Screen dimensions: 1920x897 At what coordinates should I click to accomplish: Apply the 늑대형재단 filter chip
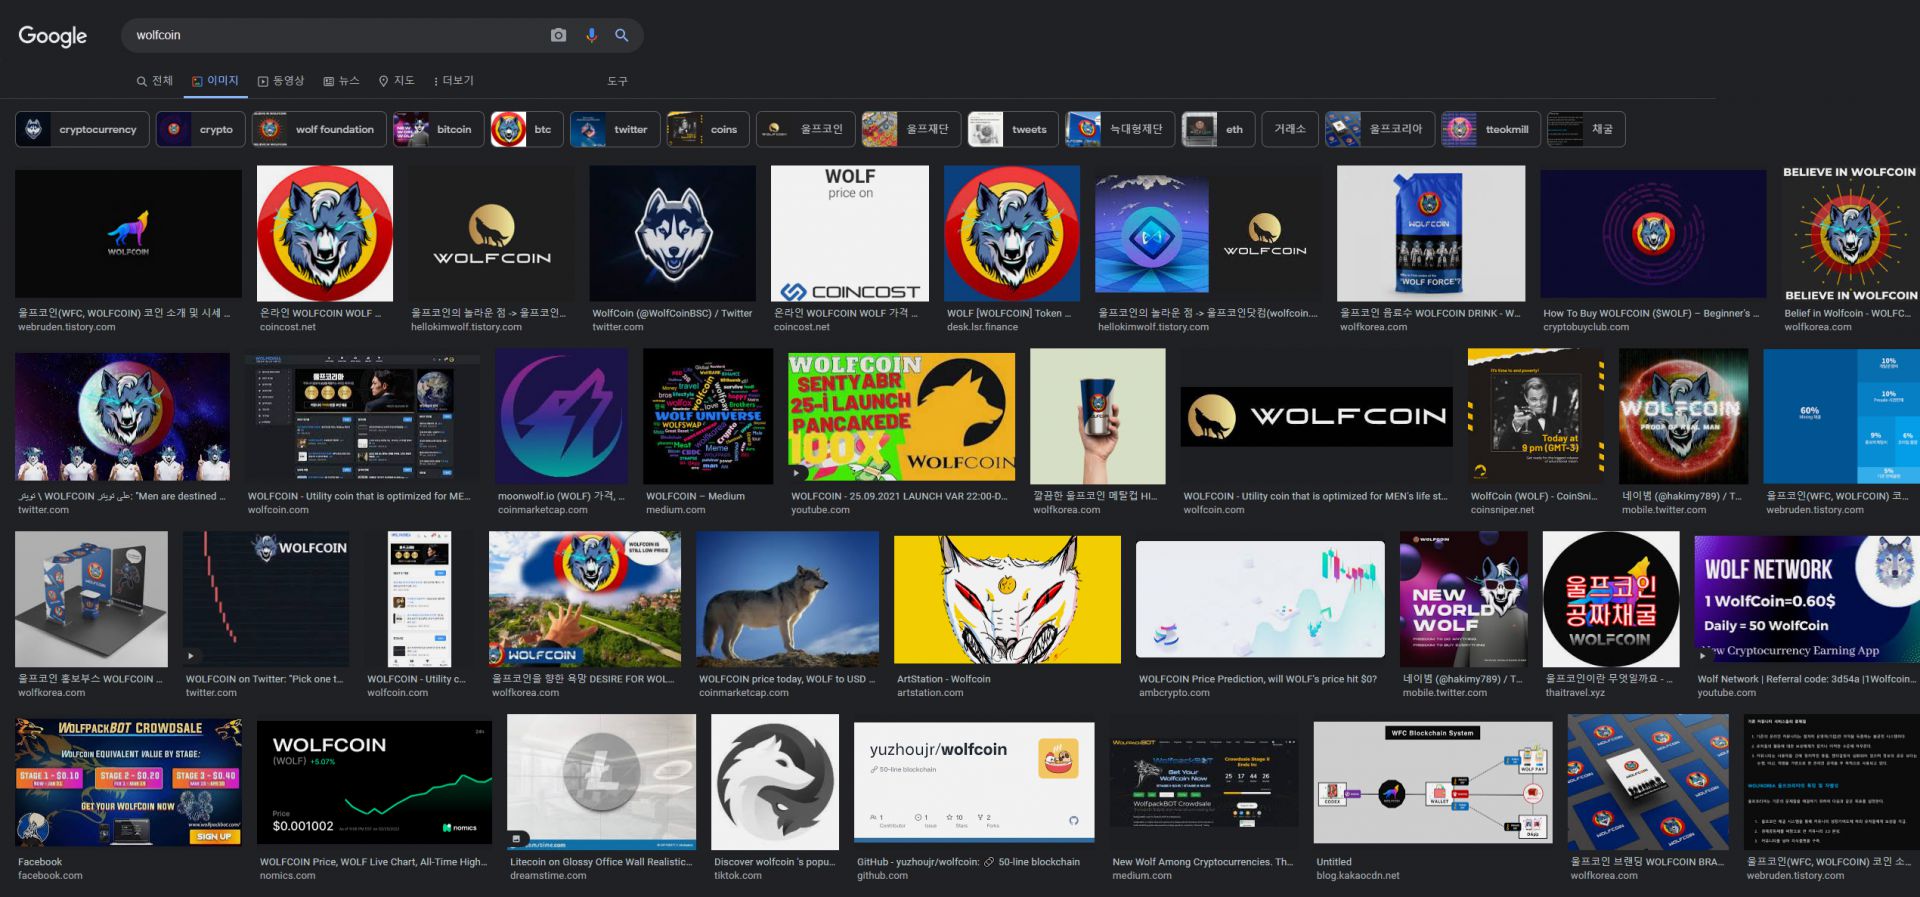pyautogui.click(x=1120, y=129)
